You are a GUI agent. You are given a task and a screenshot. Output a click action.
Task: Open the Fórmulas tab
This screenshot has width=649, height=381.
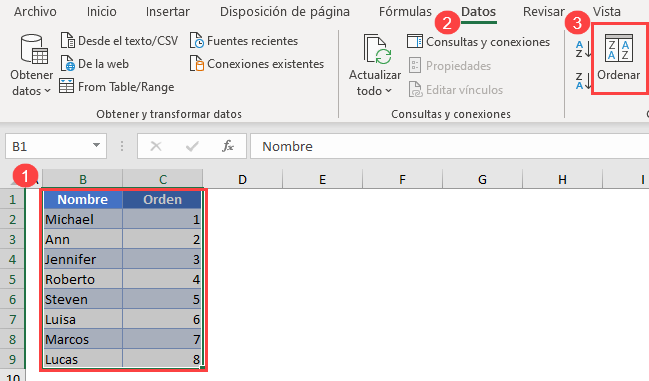tap(405, 12)
